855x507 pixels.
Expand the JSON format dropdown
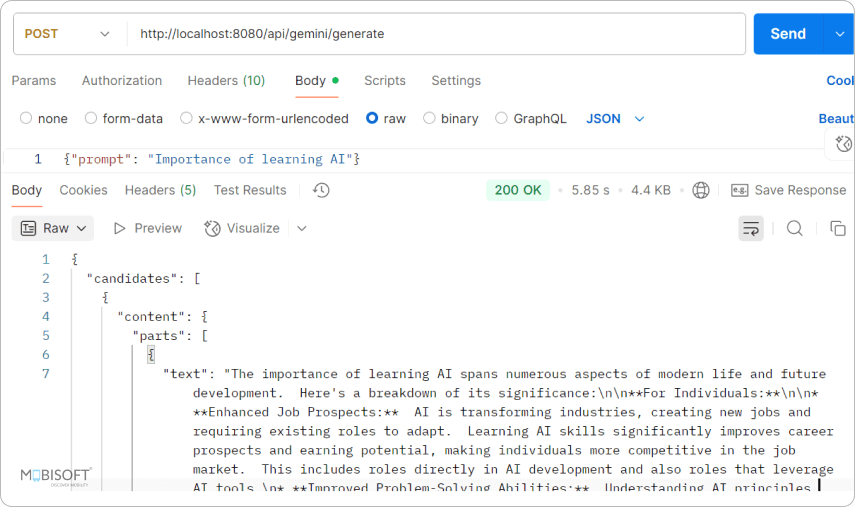[x=615, y=118]
